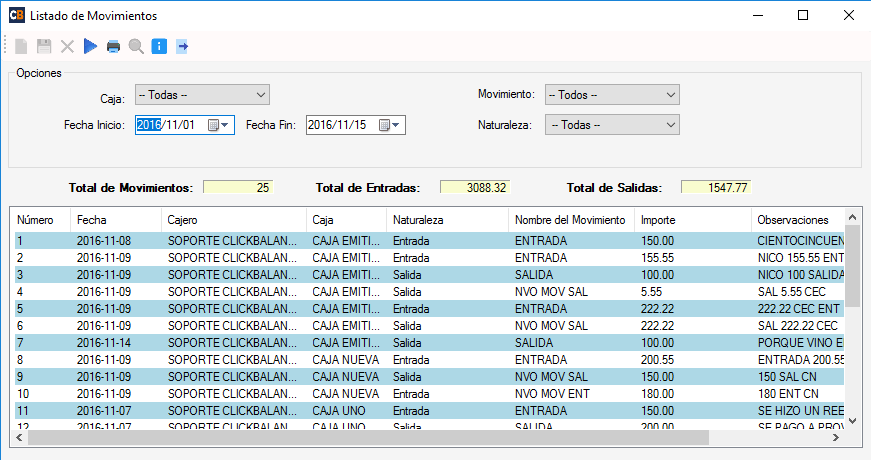Show information with the blue info icon
The height and width of the screenshot is (460, 871).
click(159, 46)
